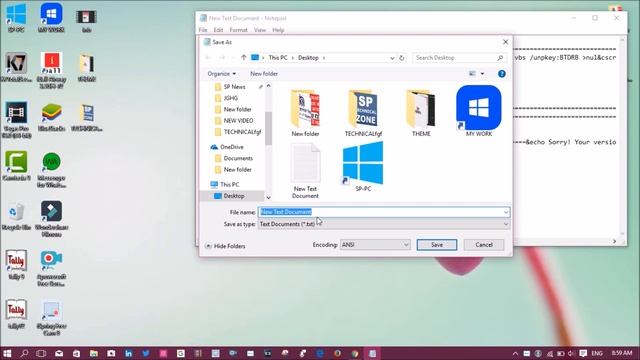Click the Up one level arrow
The image size is (640, 360).
coord(243,58)
